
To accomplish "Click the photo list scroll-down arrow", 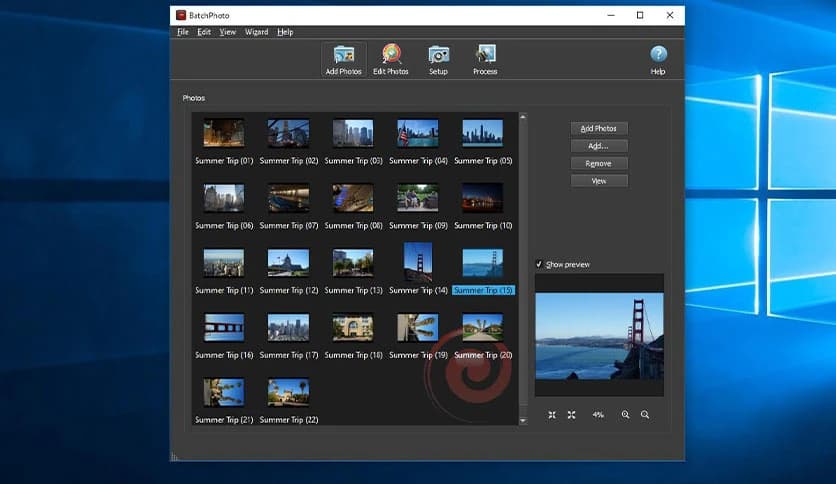I will [x=522, y=421].
